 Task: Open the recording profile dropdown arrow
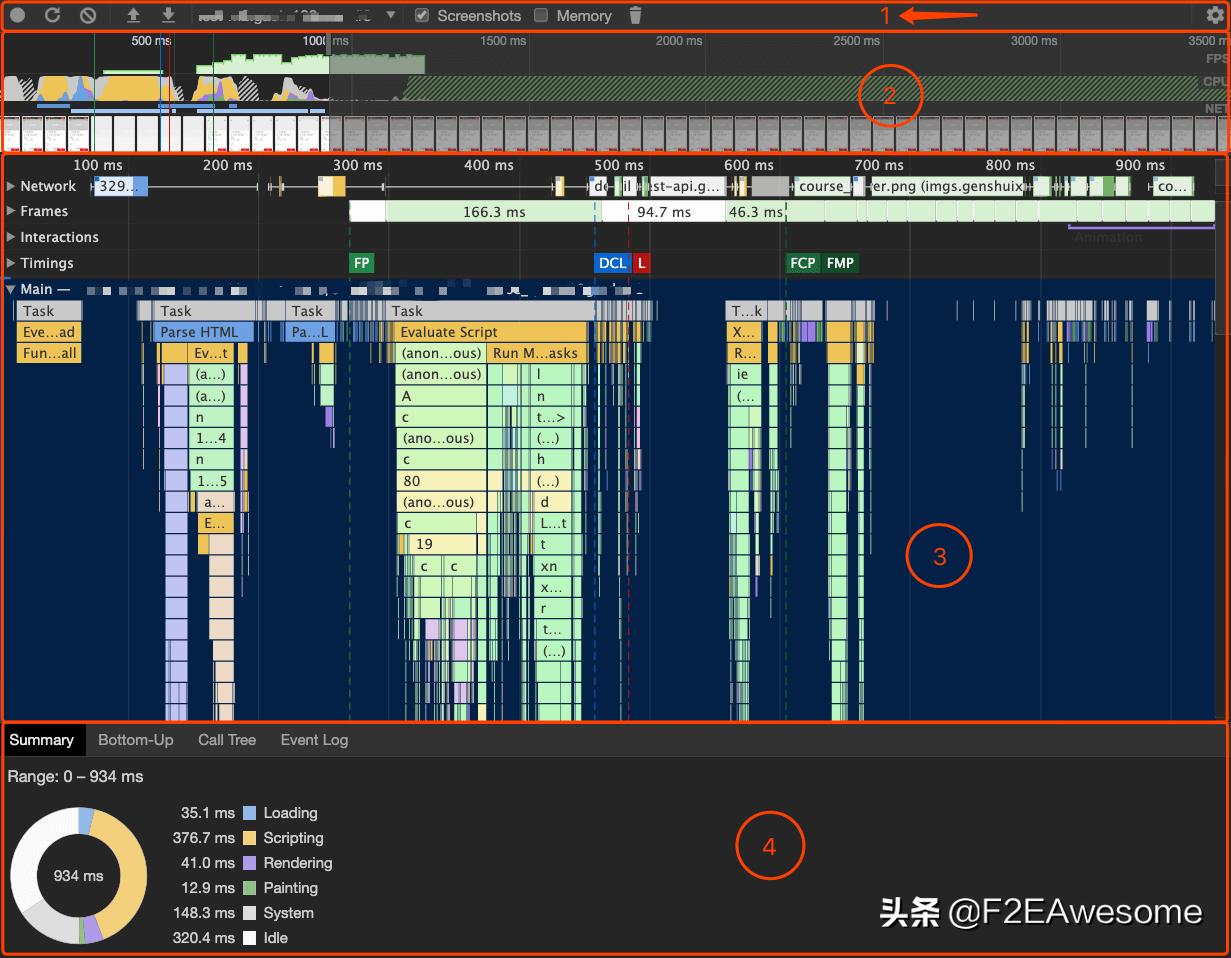(391, 15)
